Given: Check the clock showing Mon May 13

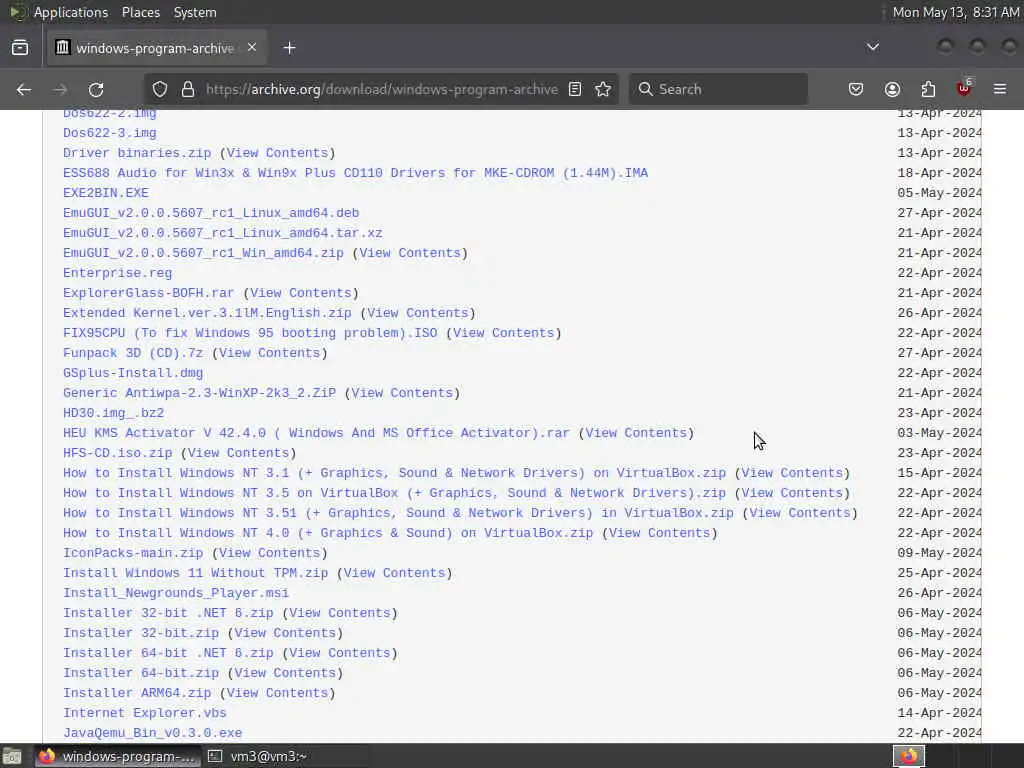Looking at the screenshot, I should 955,12.
